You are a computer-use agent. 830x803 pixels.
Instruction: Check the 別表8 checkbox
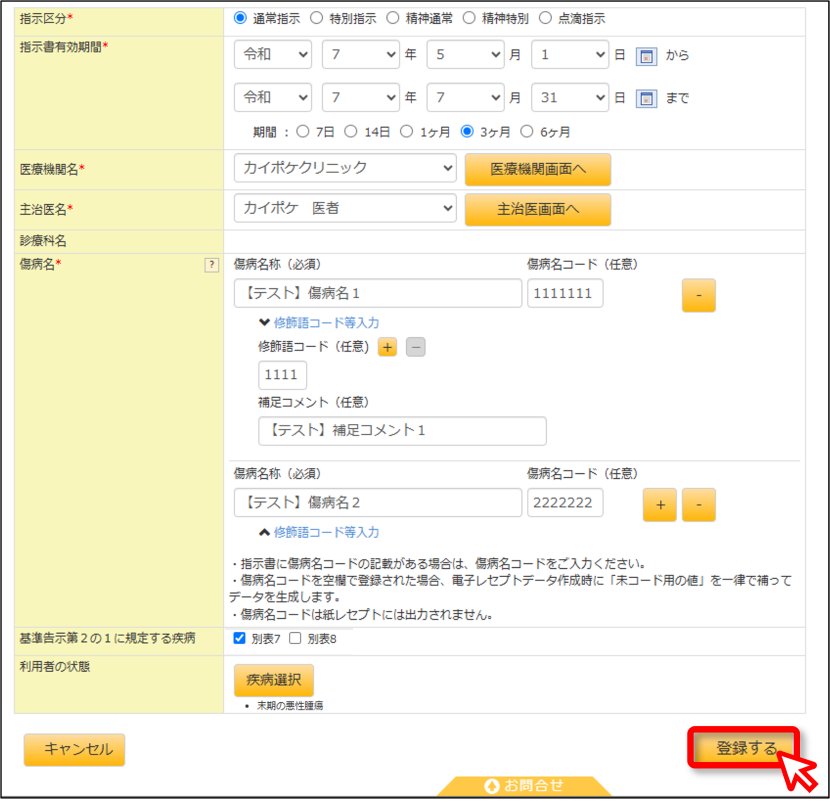(x=295, y=638)
